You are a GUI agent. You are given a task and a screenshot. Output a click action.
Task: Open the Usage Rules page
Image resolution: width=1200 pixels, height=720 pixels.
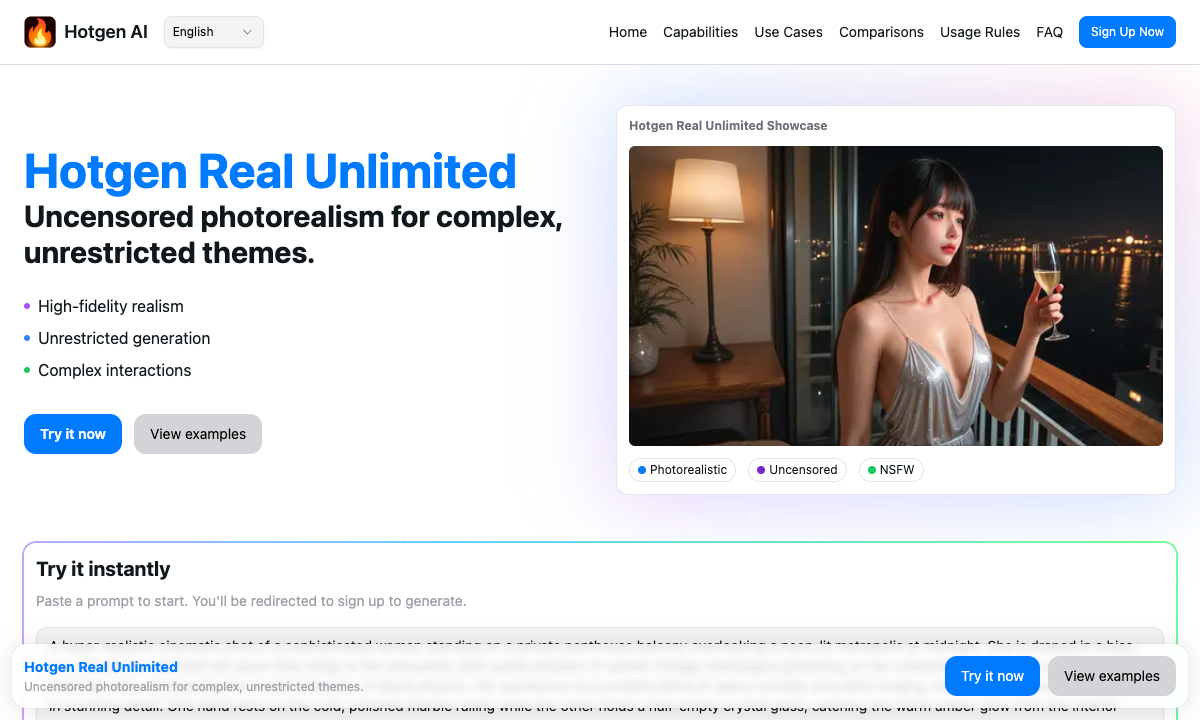[980, 32]
